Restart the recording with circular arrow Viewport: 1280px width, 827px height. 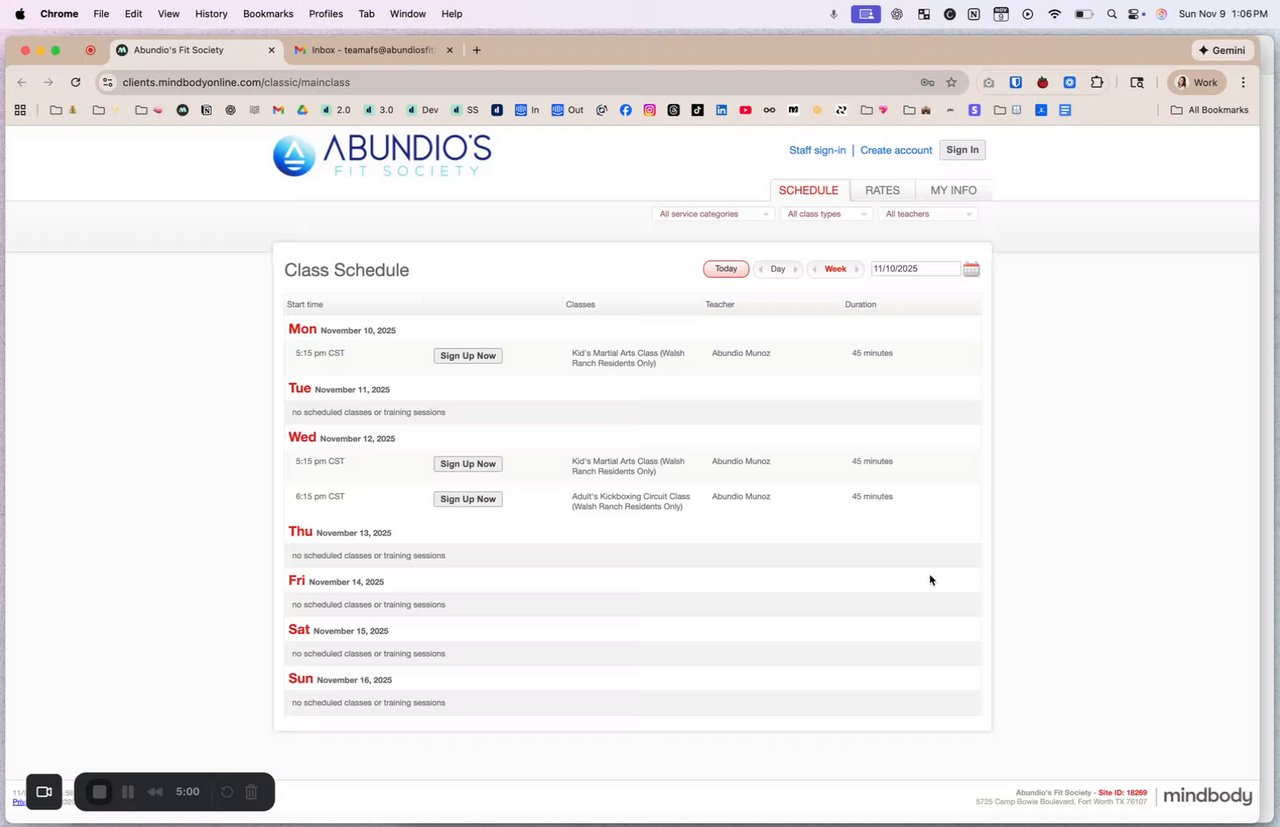[227, 792]
